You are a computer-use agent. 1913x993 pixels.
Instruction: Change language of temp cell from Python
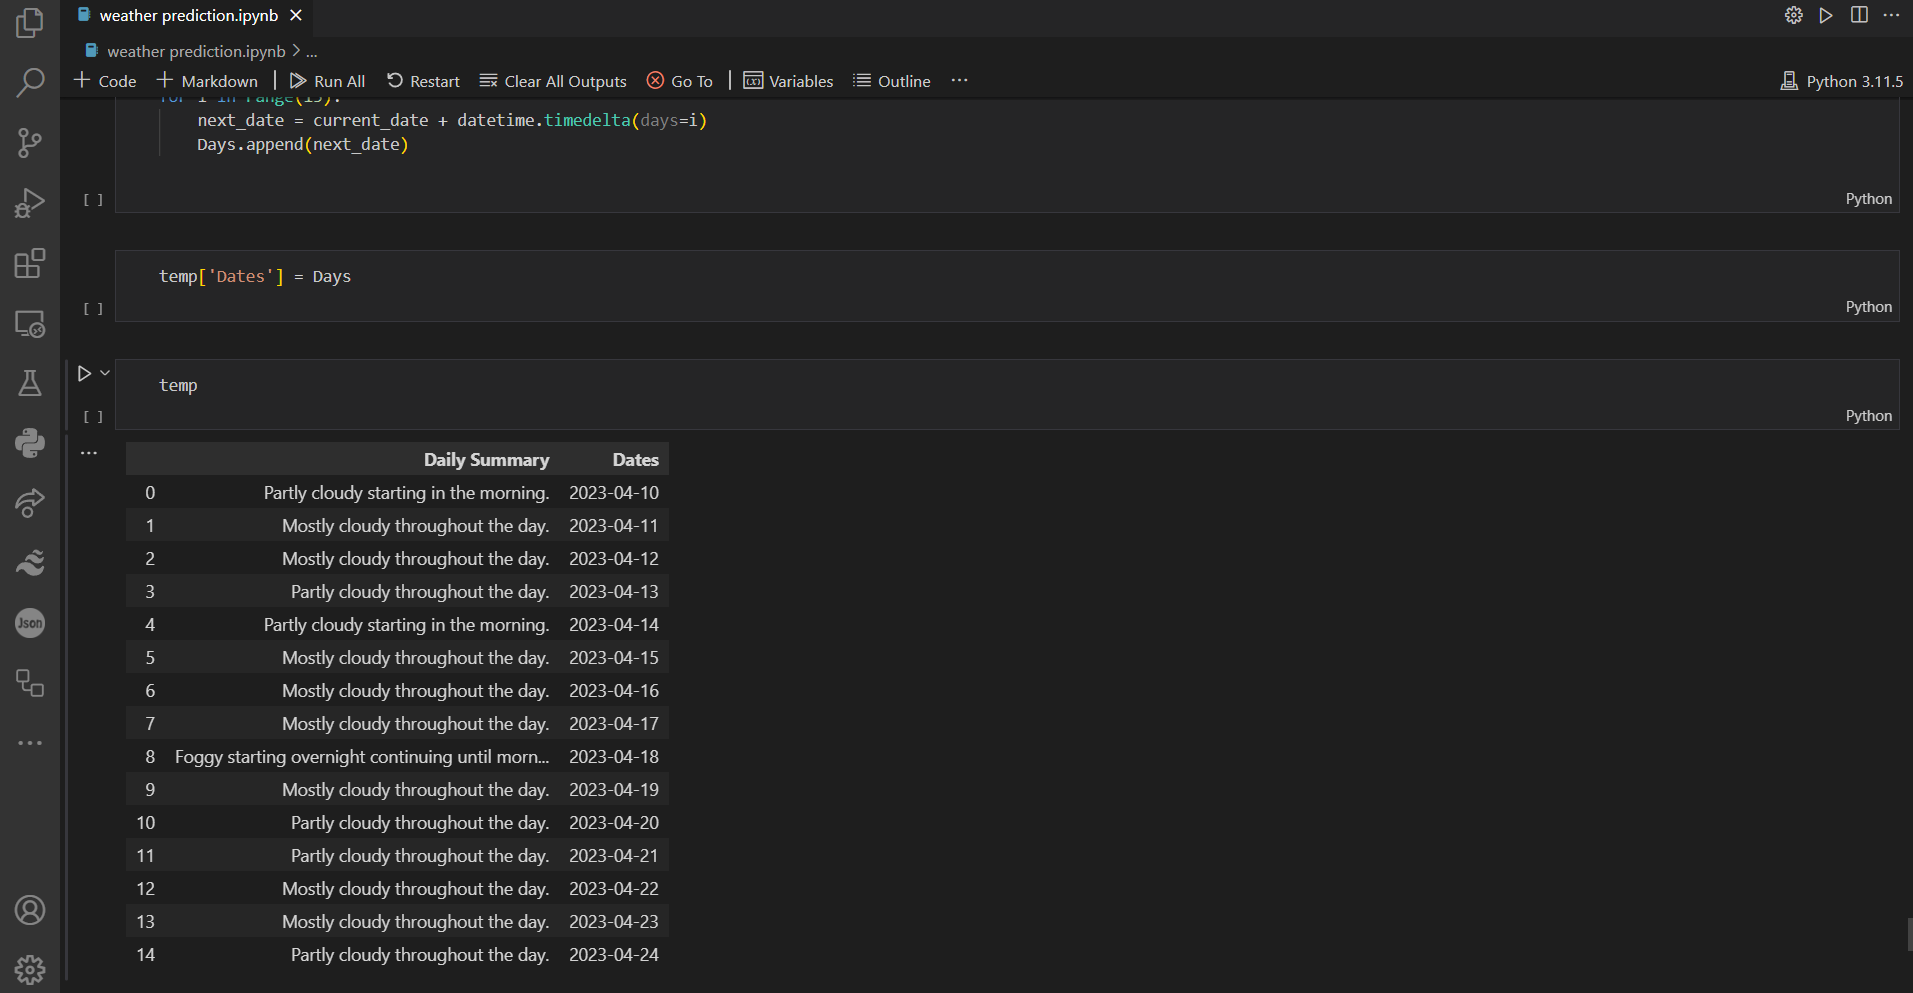click(1868, 415)
